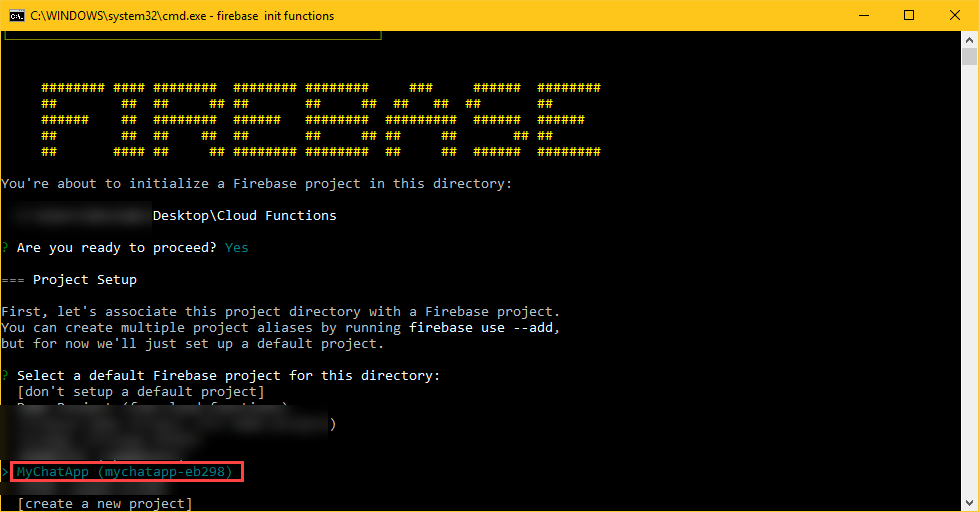Maximize the command prompt window
979x512 pixels.
[909, 15]
